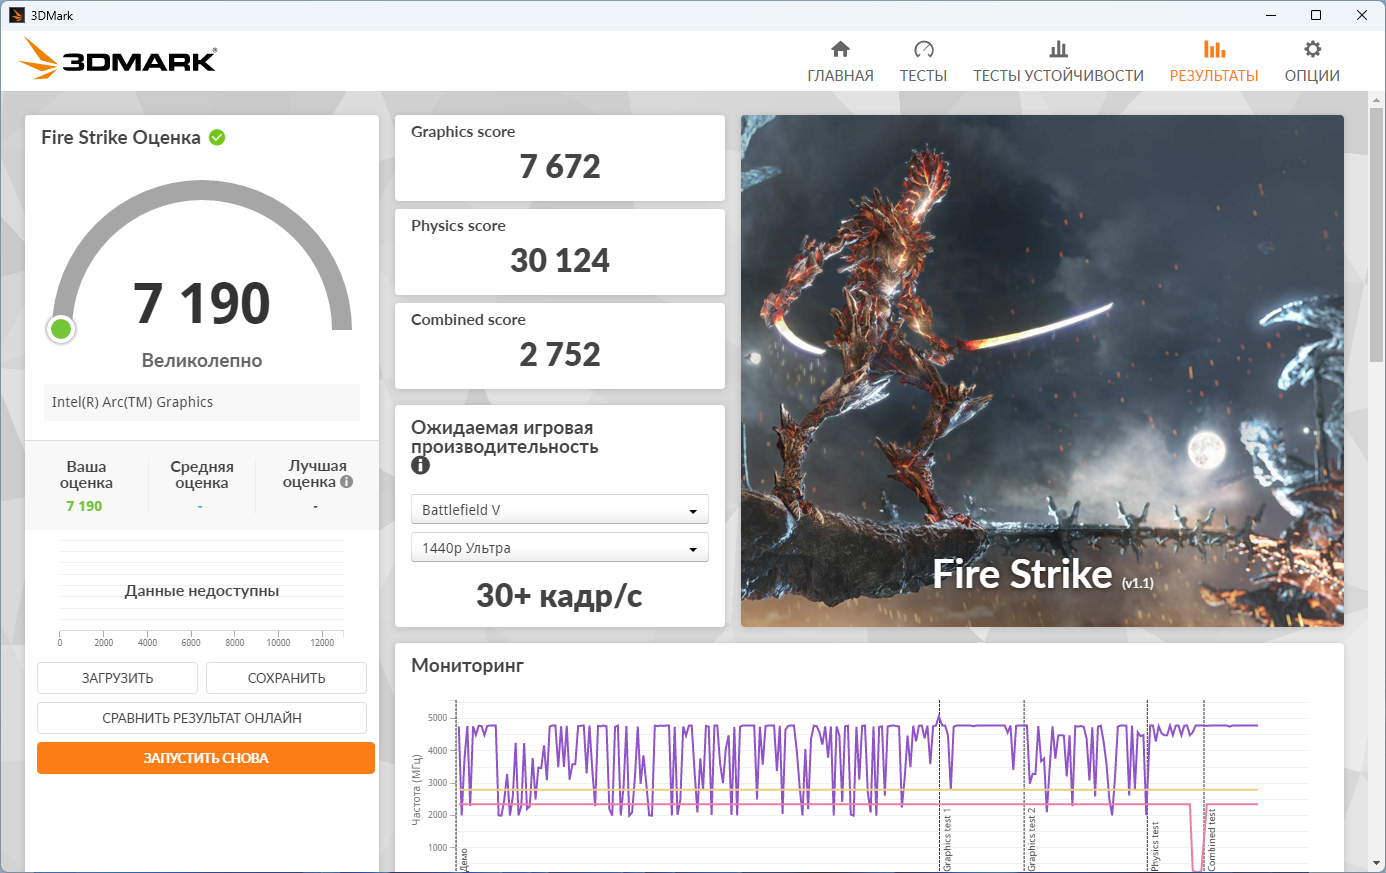Click the Combined test marker on chart
1386x873 pixels.
1212,839
